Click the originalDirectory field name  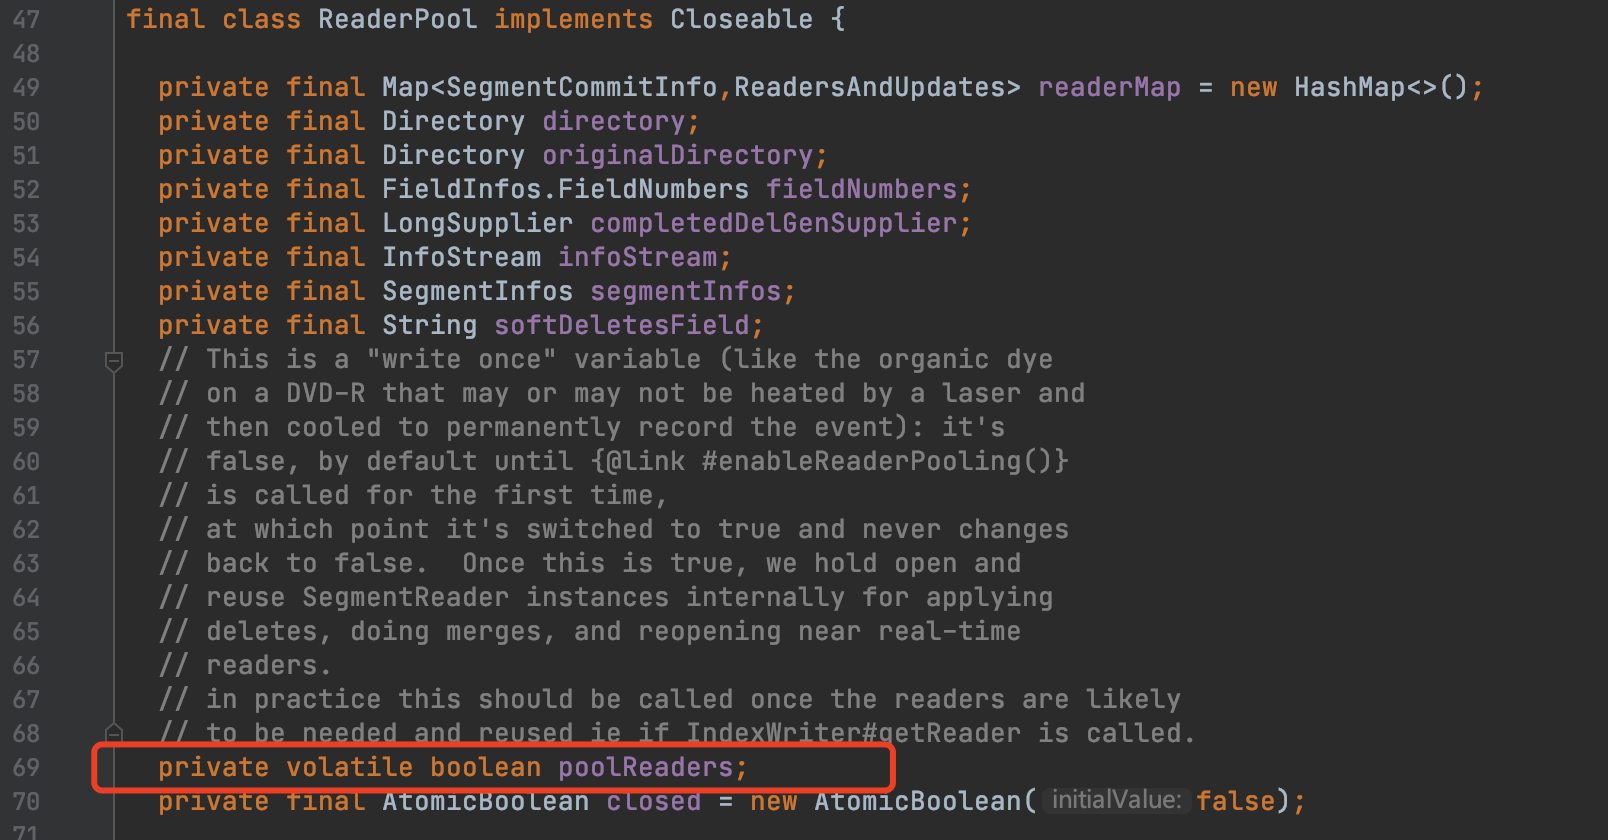point(678,155)
